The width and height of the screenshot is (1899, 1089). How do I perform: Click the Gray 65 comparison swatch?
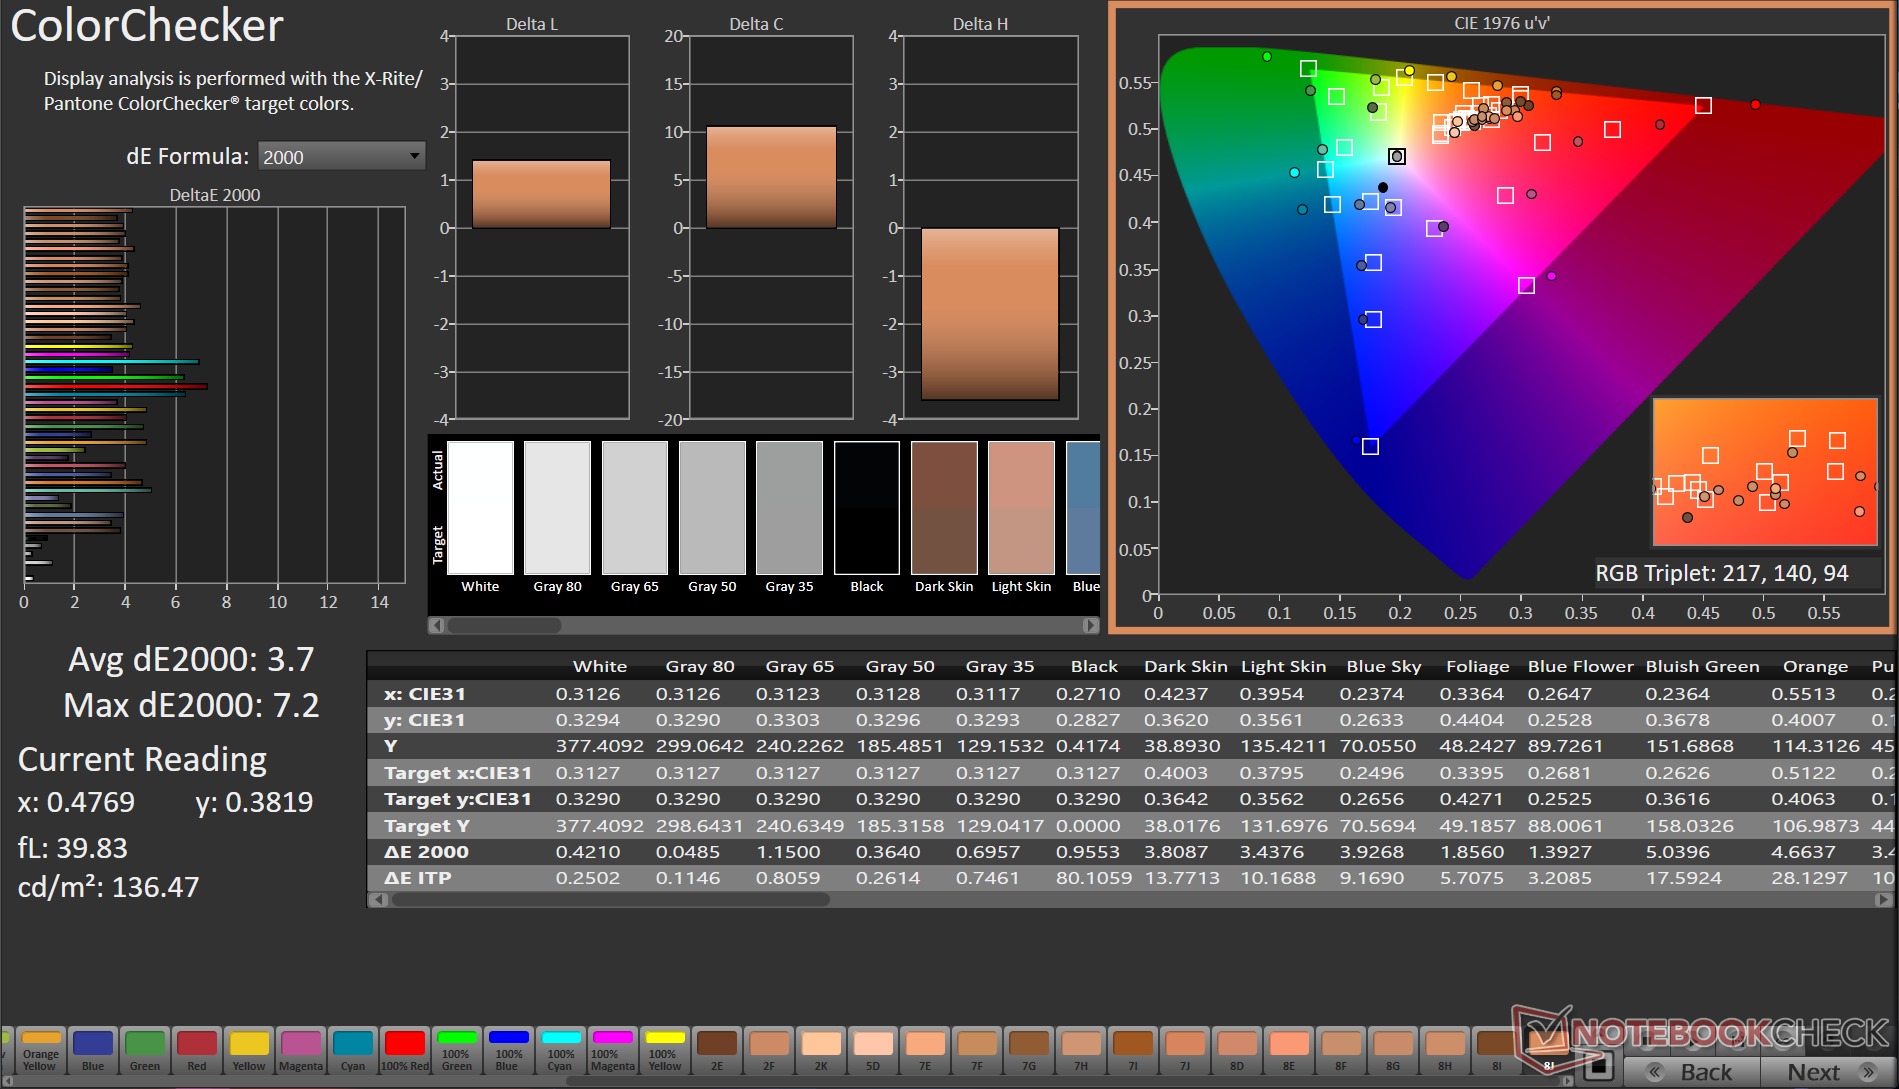pos(635,508)
